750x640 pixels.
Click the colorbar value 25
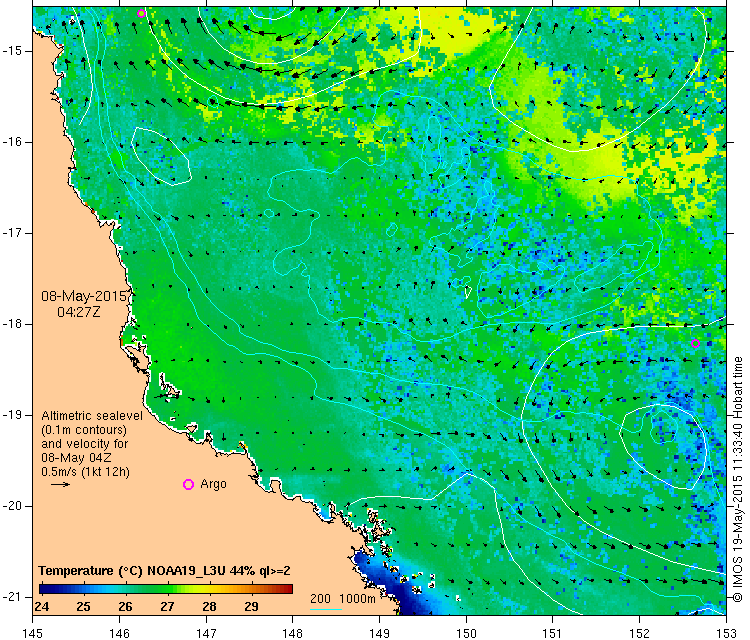pos(83,607)
